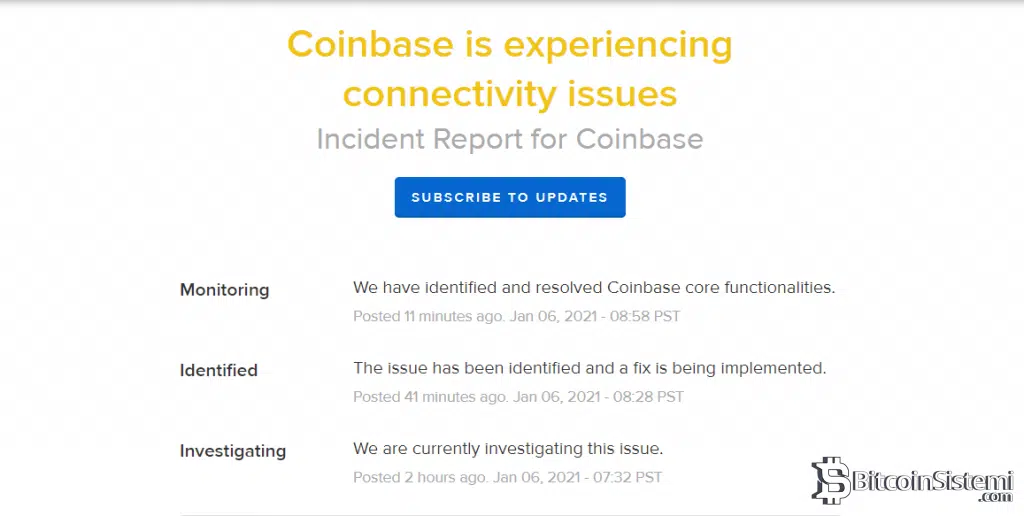Select the Monitoring status label

tap(224, 290)
